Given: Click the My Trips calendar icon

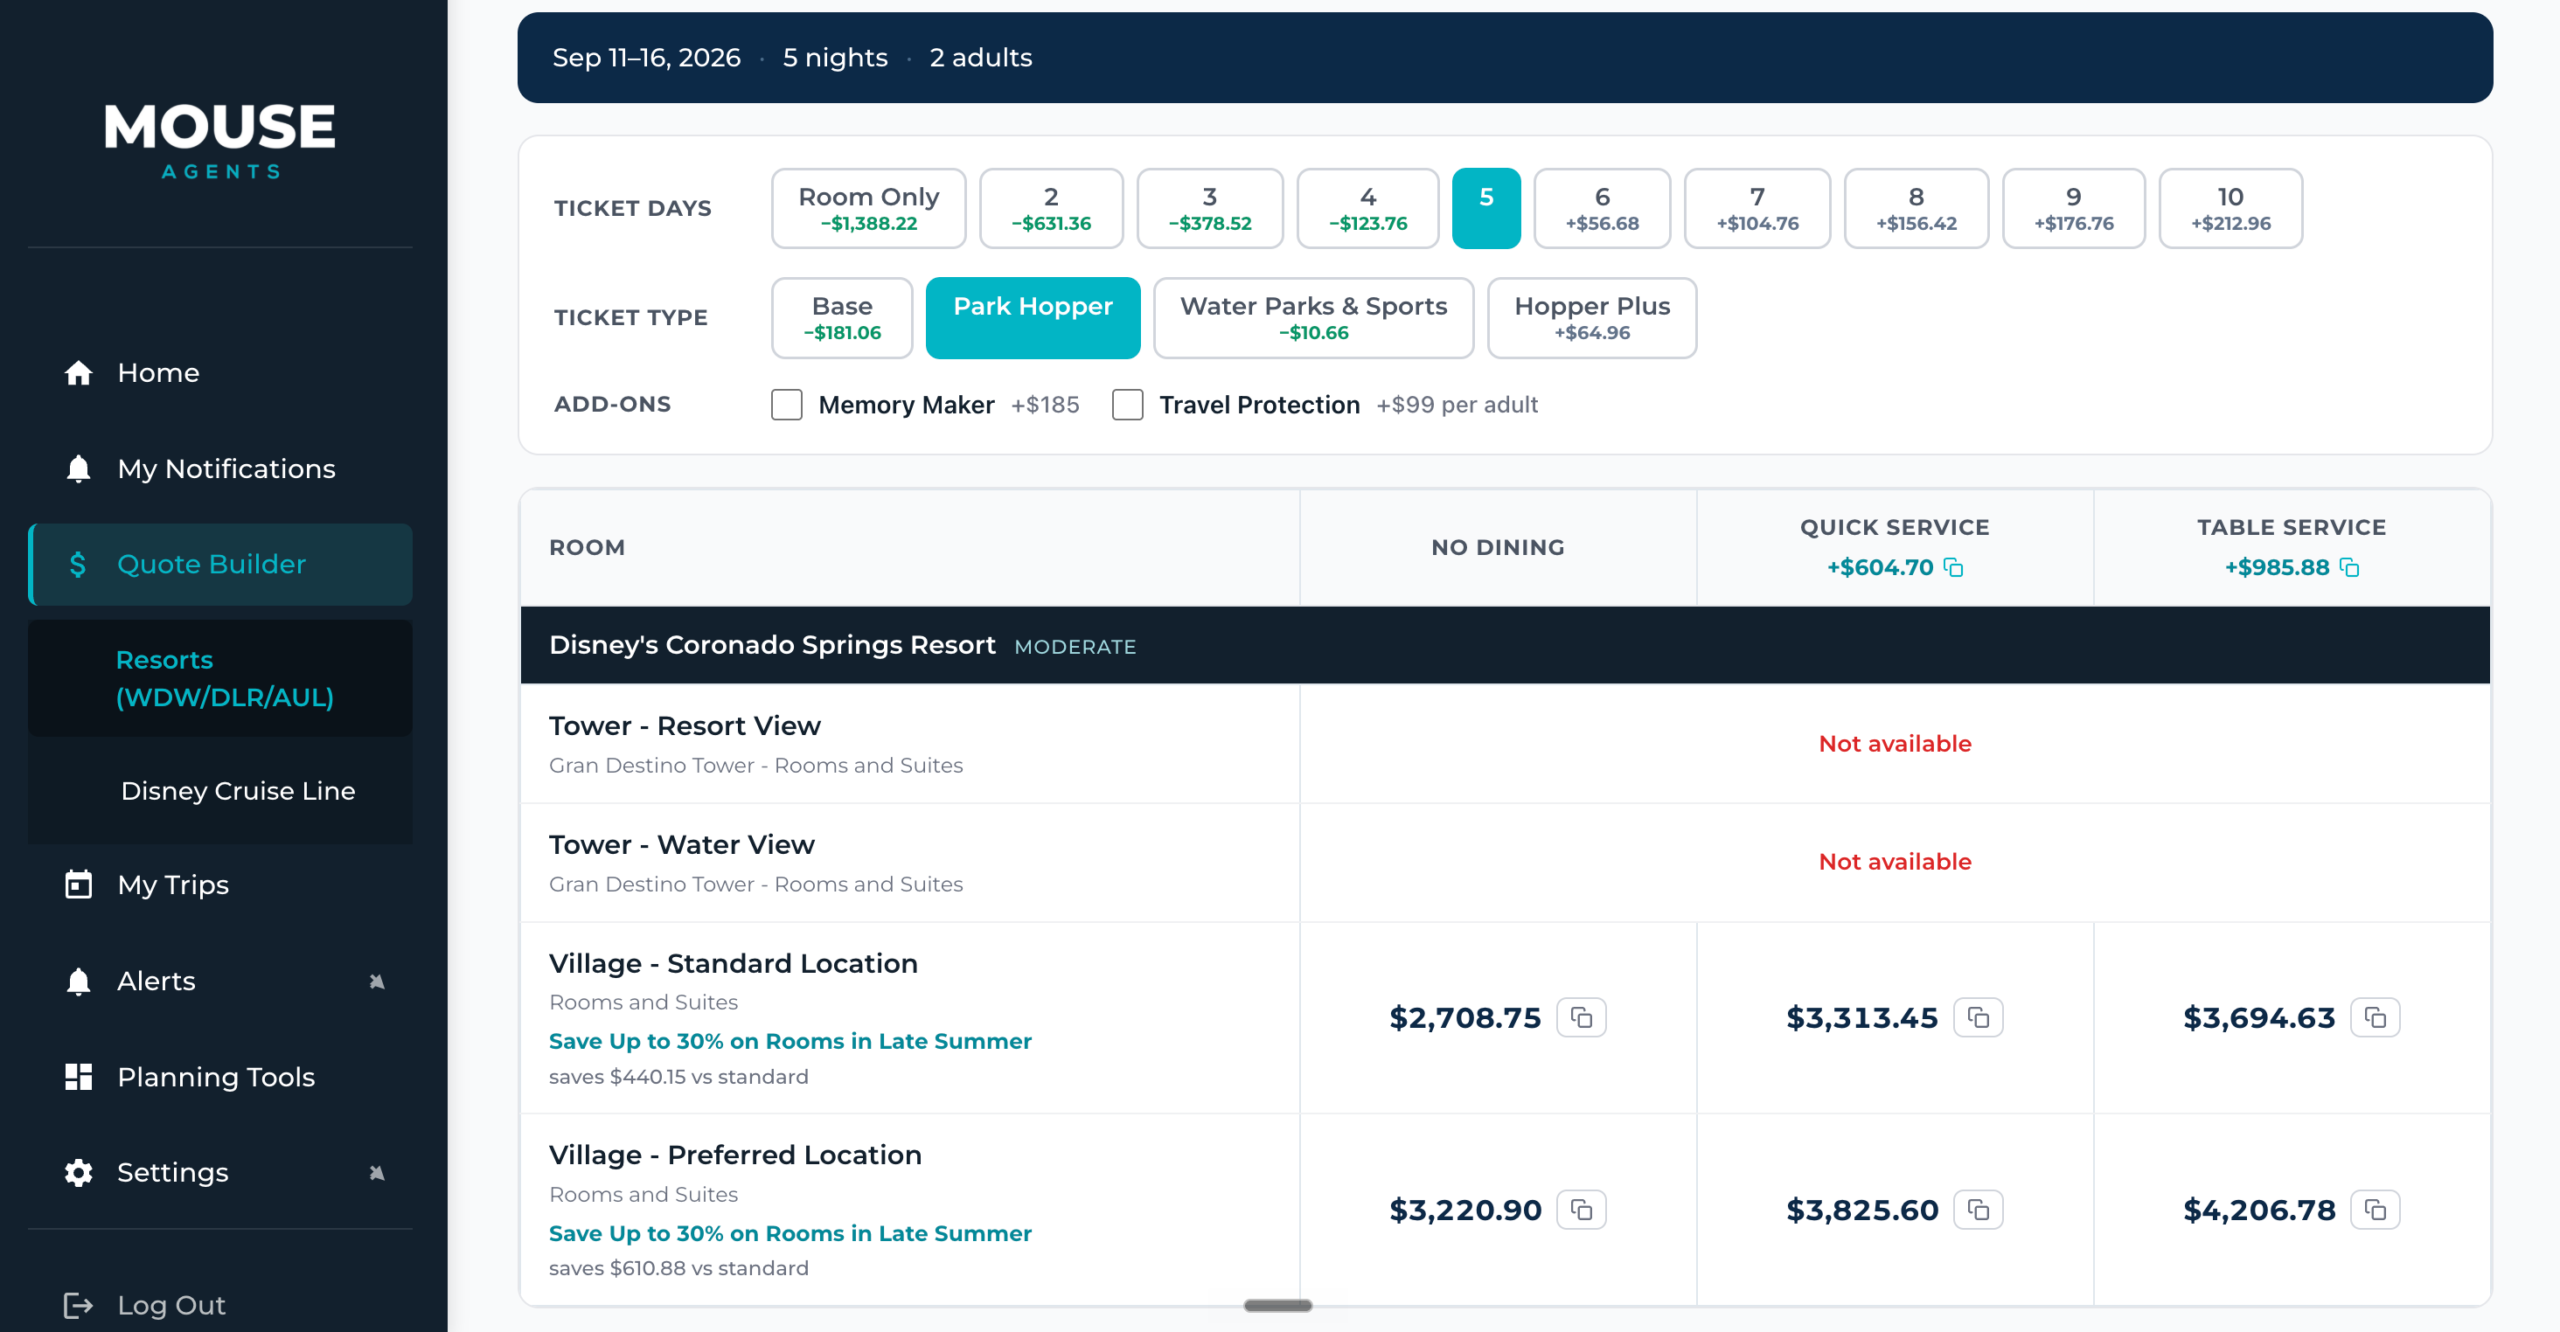Looking at the screenshot, I should tap(78, 885).
